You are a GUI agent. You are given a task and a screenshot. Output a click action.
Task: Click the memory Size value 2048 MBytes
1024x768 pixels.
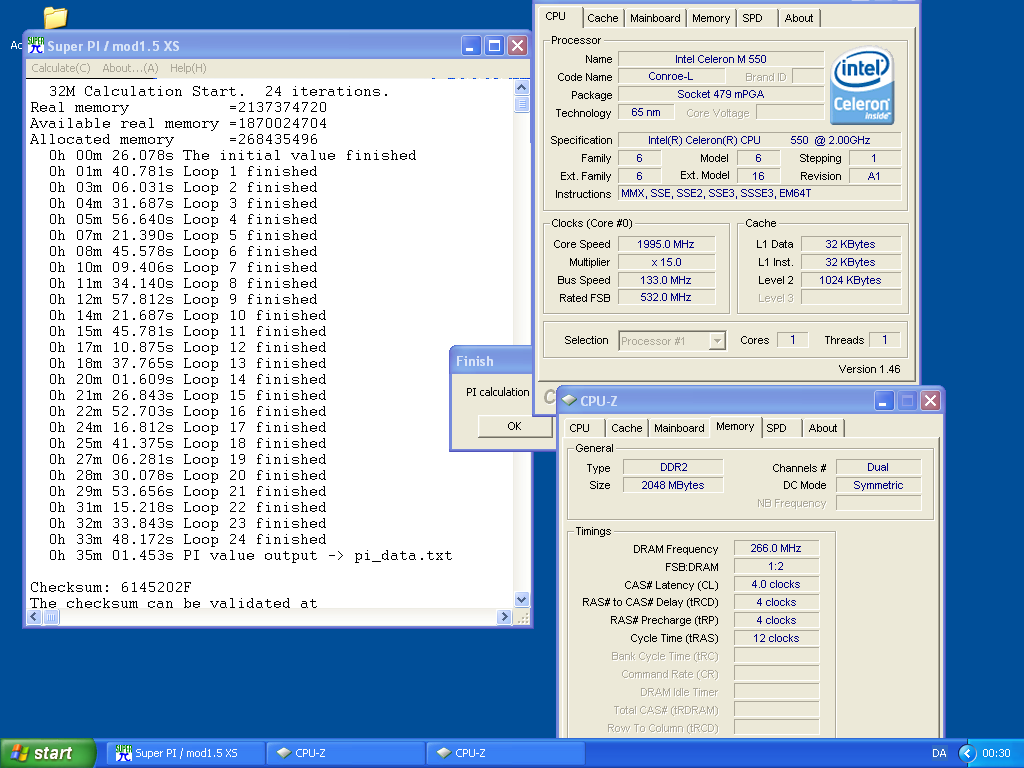click(x=673, y=485)
